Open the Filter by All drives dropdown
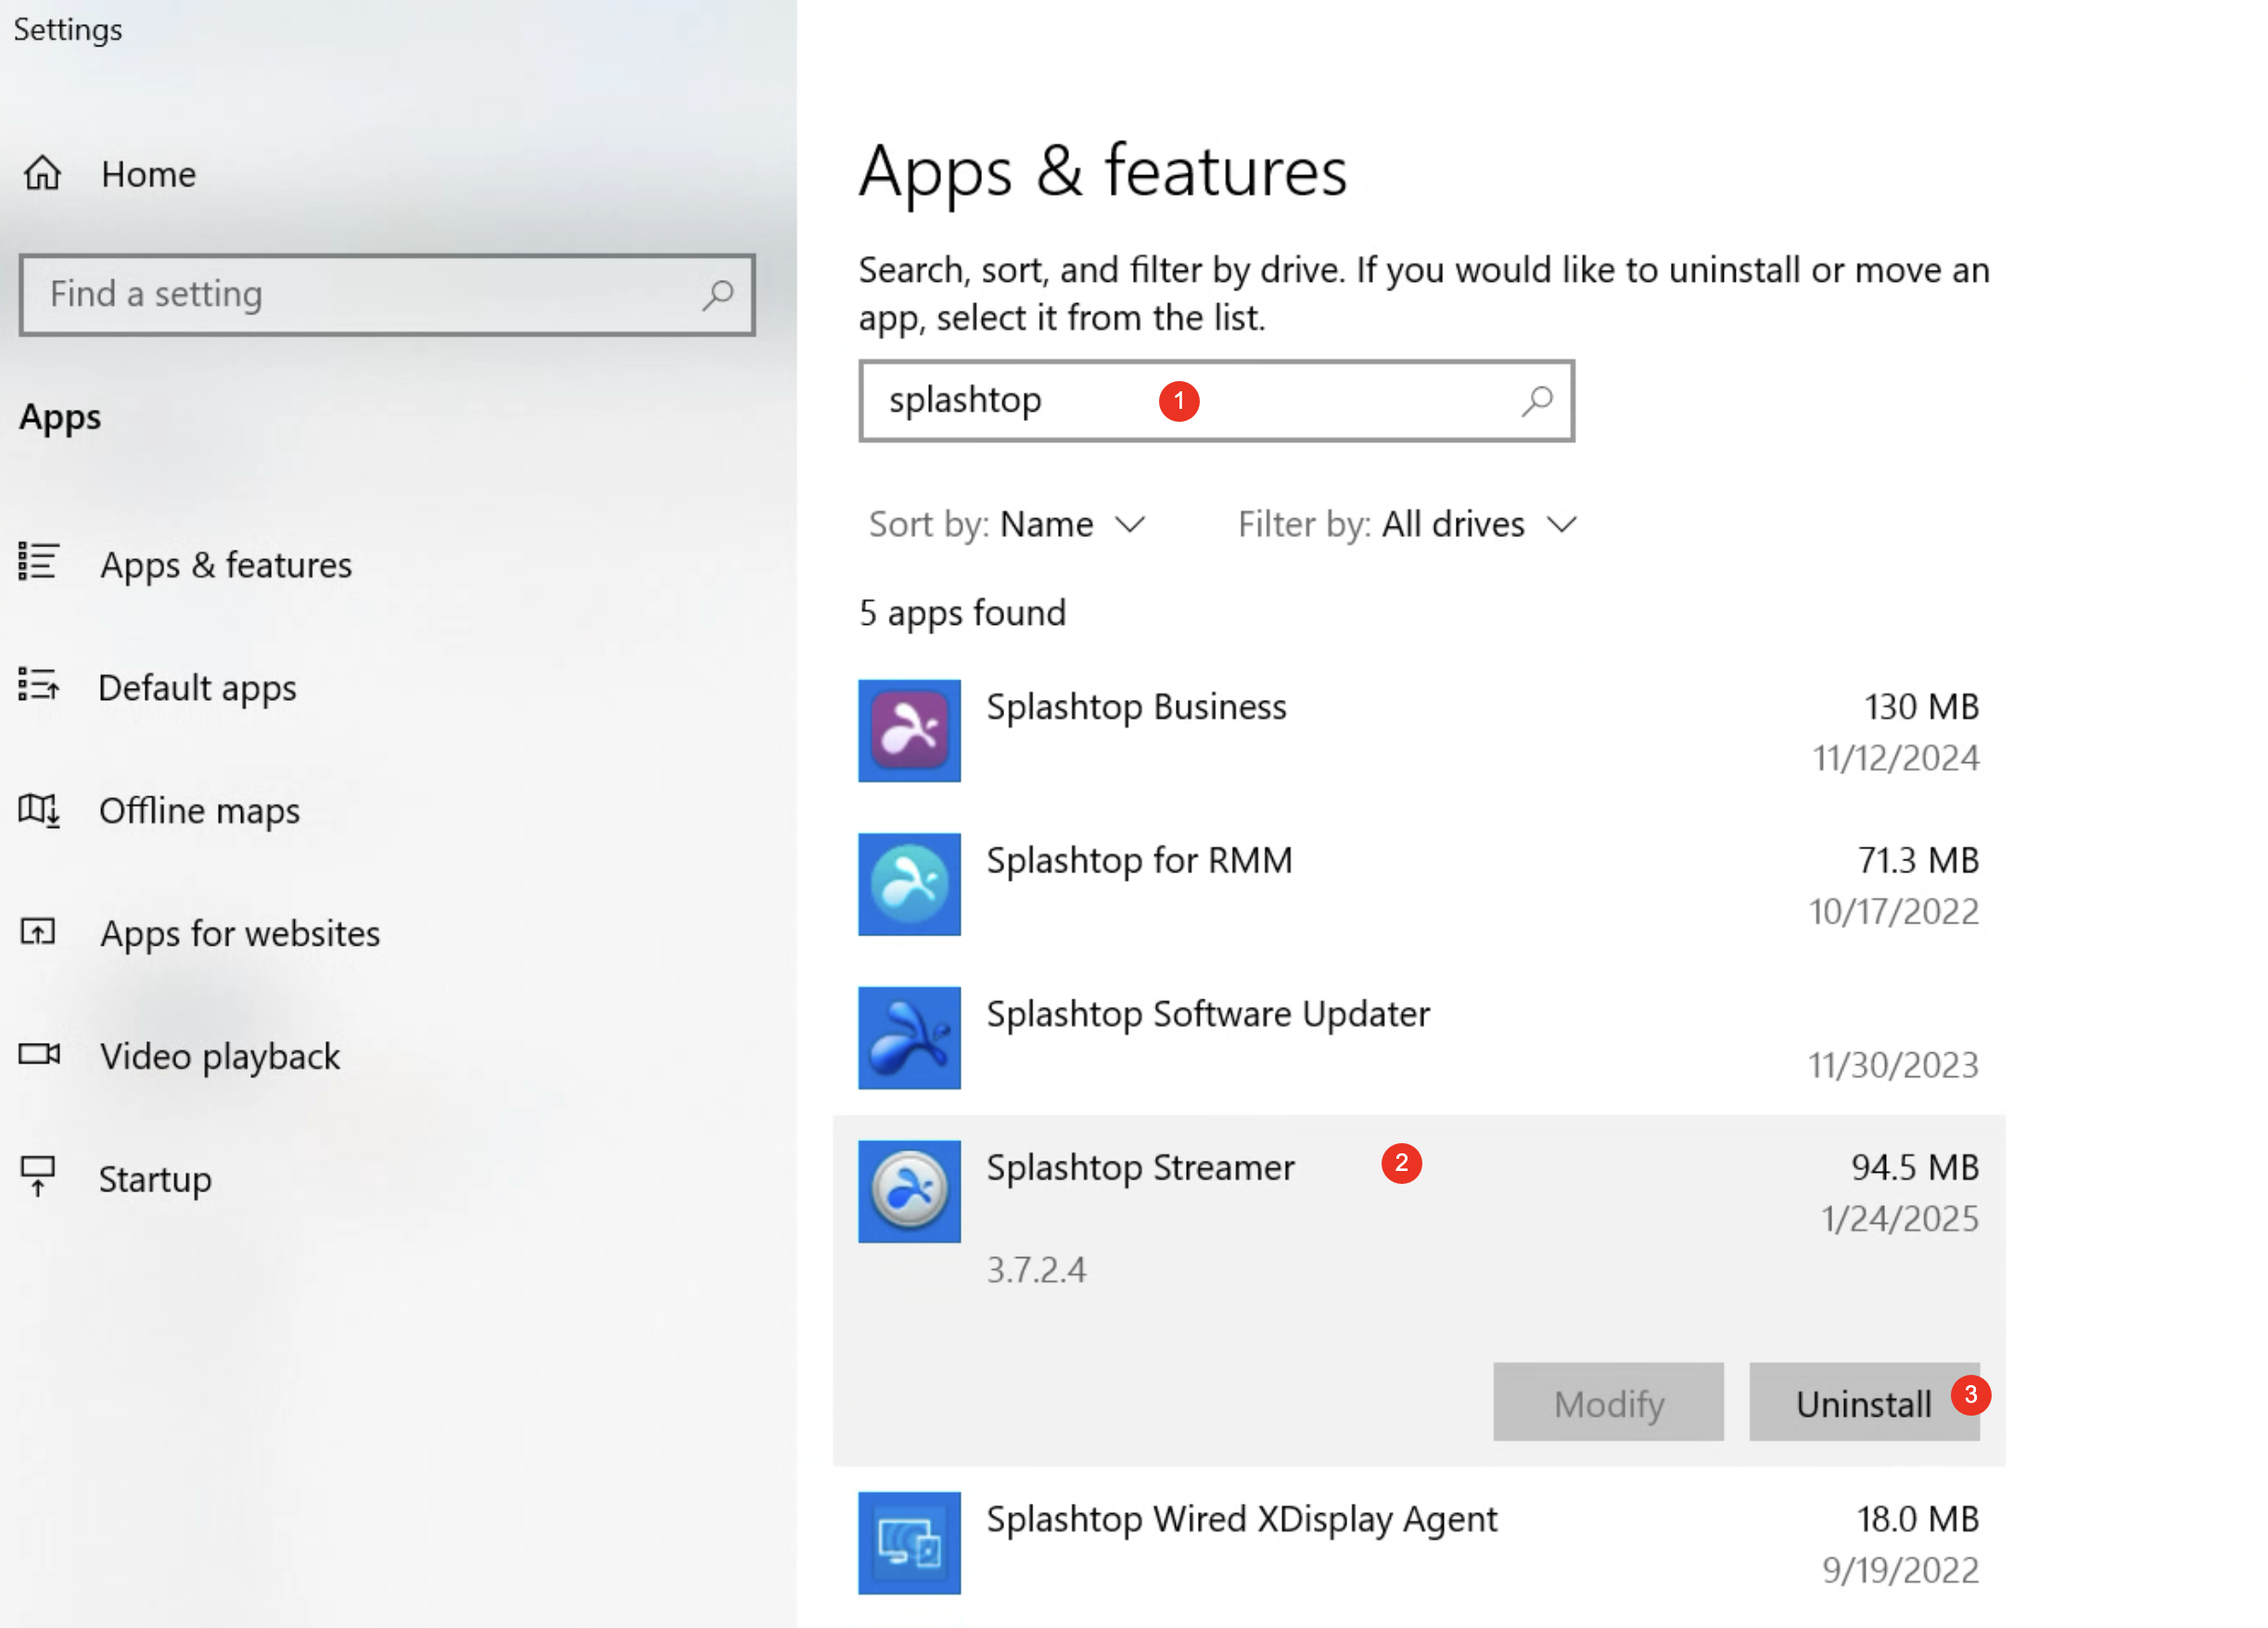Screen dimensions: 2268x1628 pos(1407,525)
